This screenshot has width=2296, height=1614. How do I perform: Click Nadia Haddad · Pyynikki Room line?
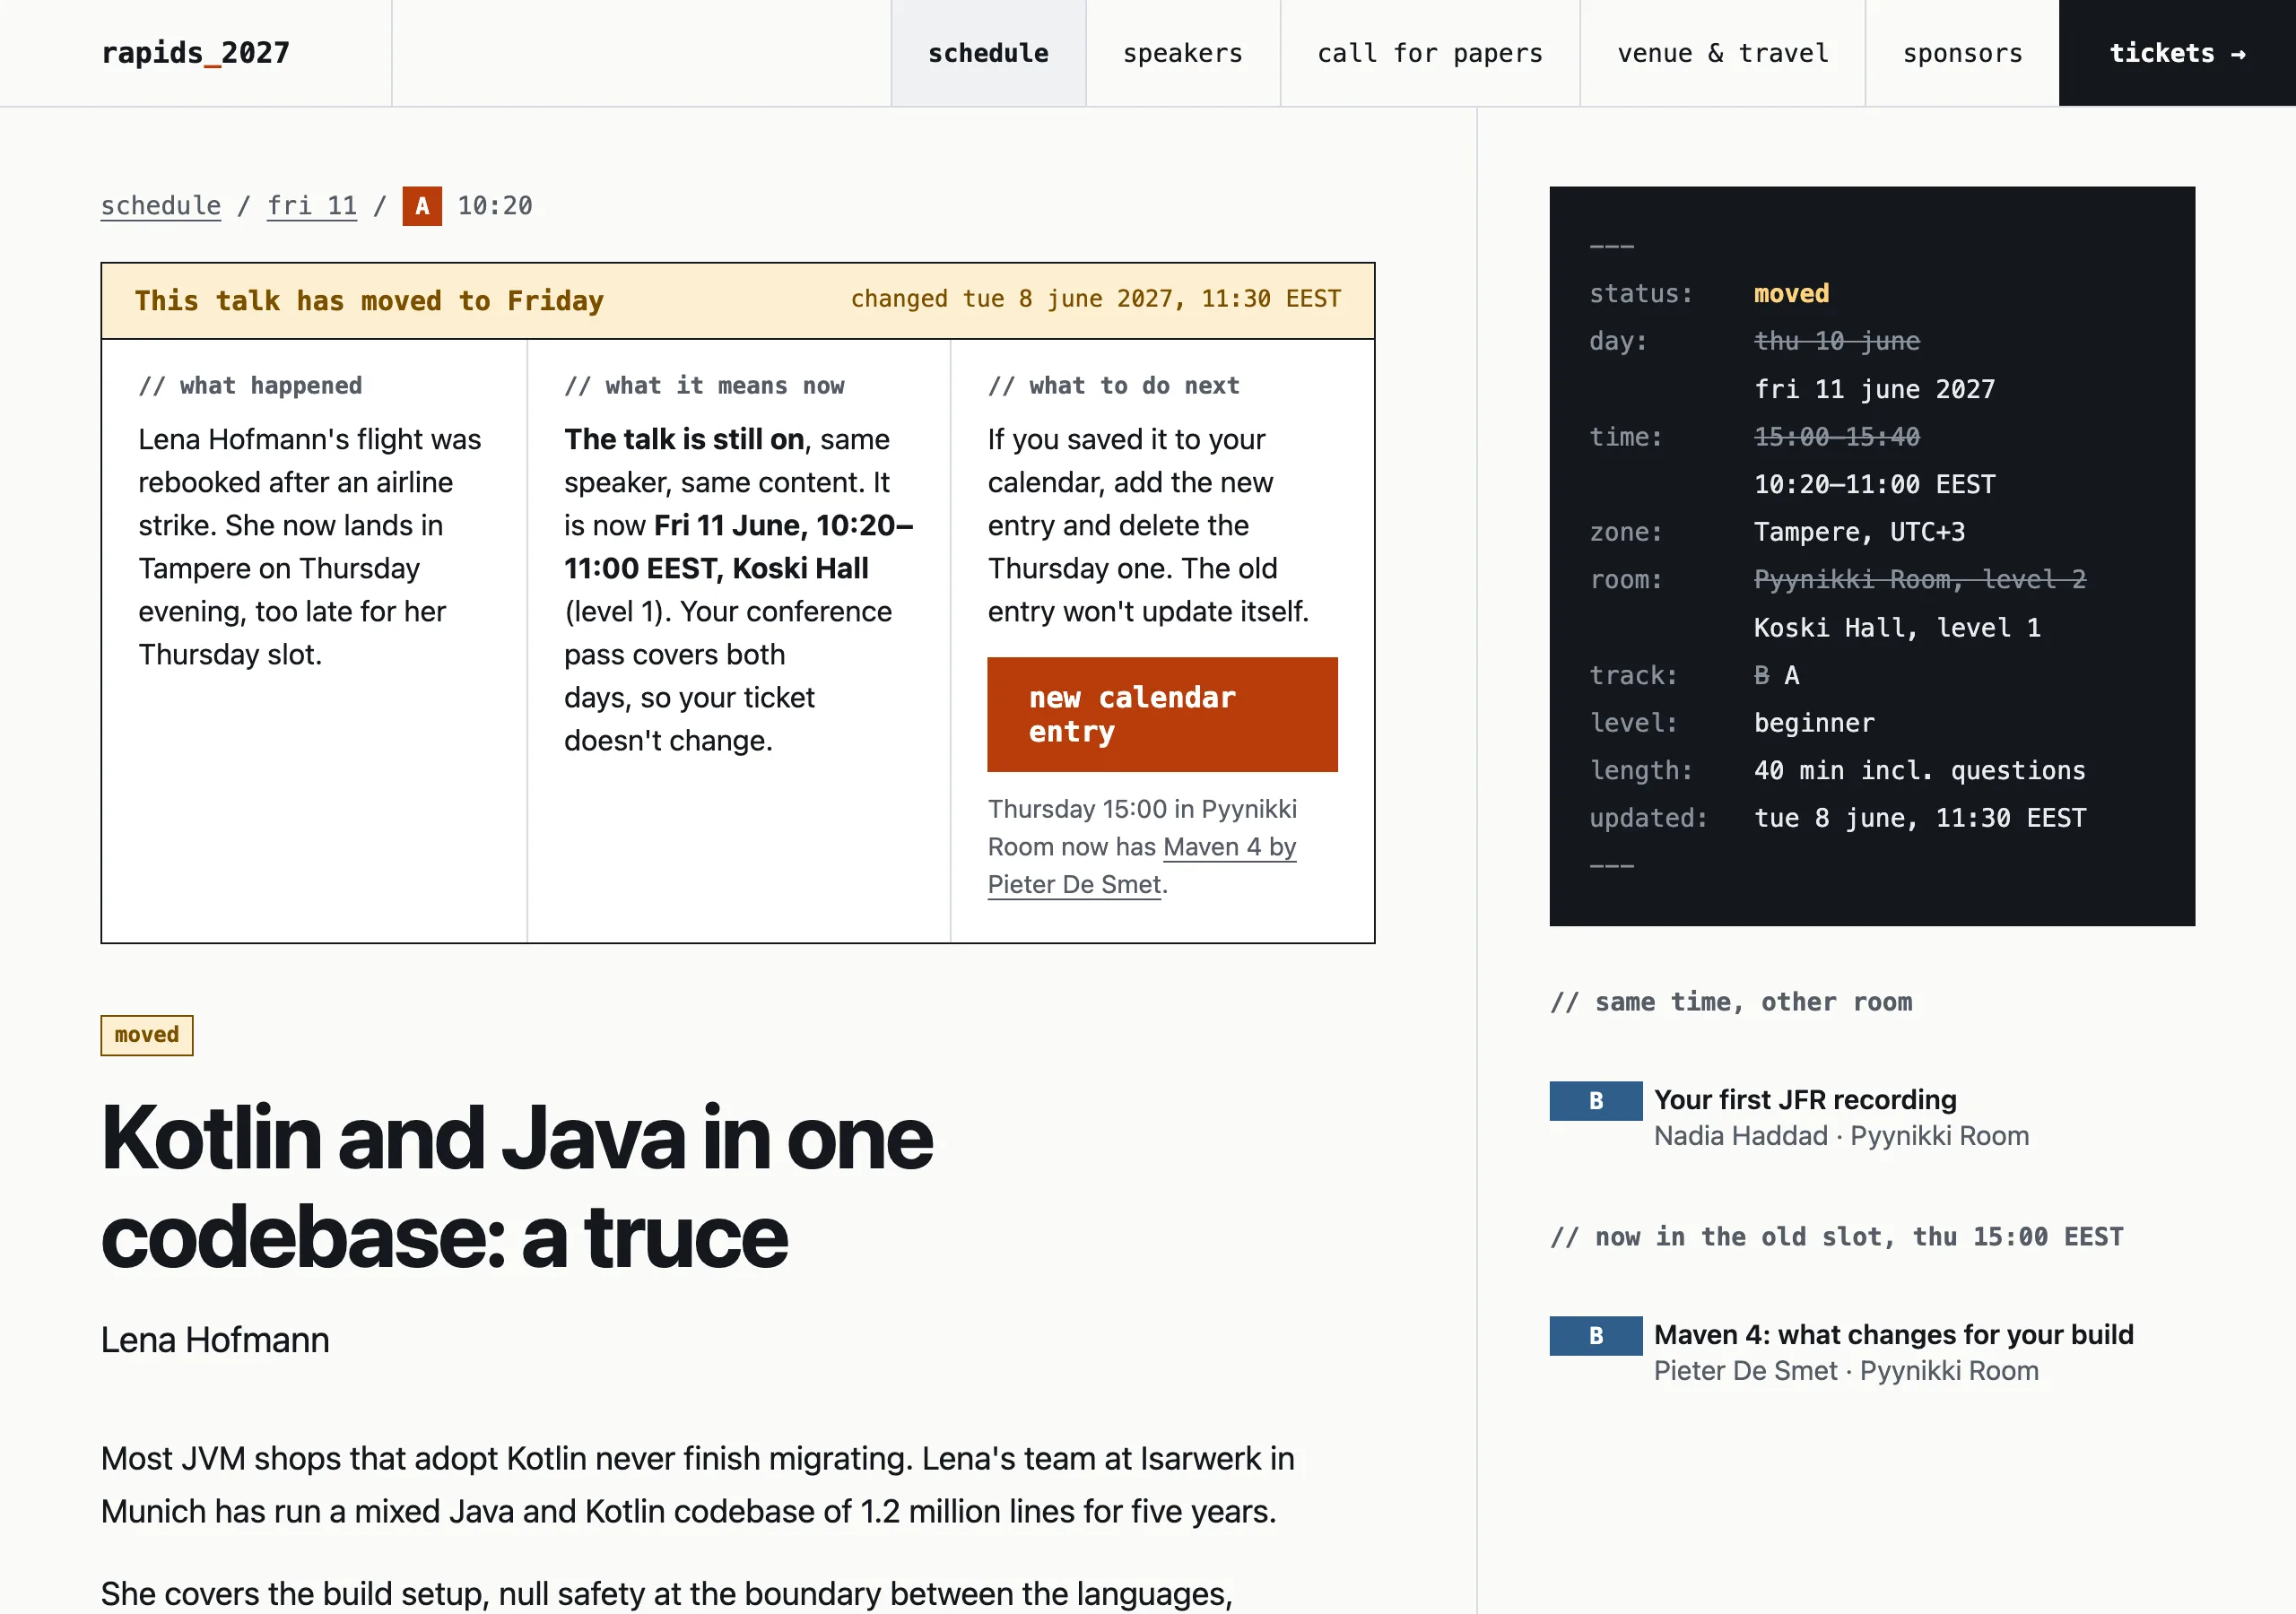(1841, 1136)
